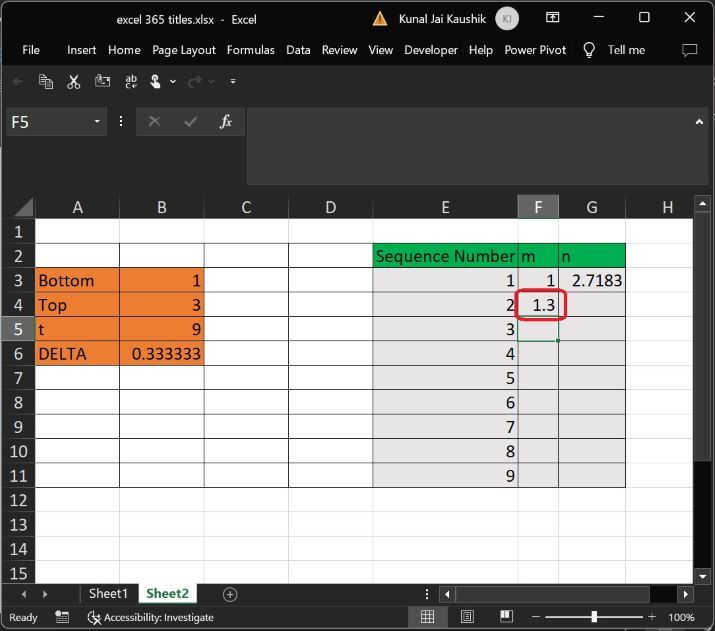Viewport: 715px width, 631px height.
Task: Switch to the Sheet1 tab
Action: [x=108, y=594]
